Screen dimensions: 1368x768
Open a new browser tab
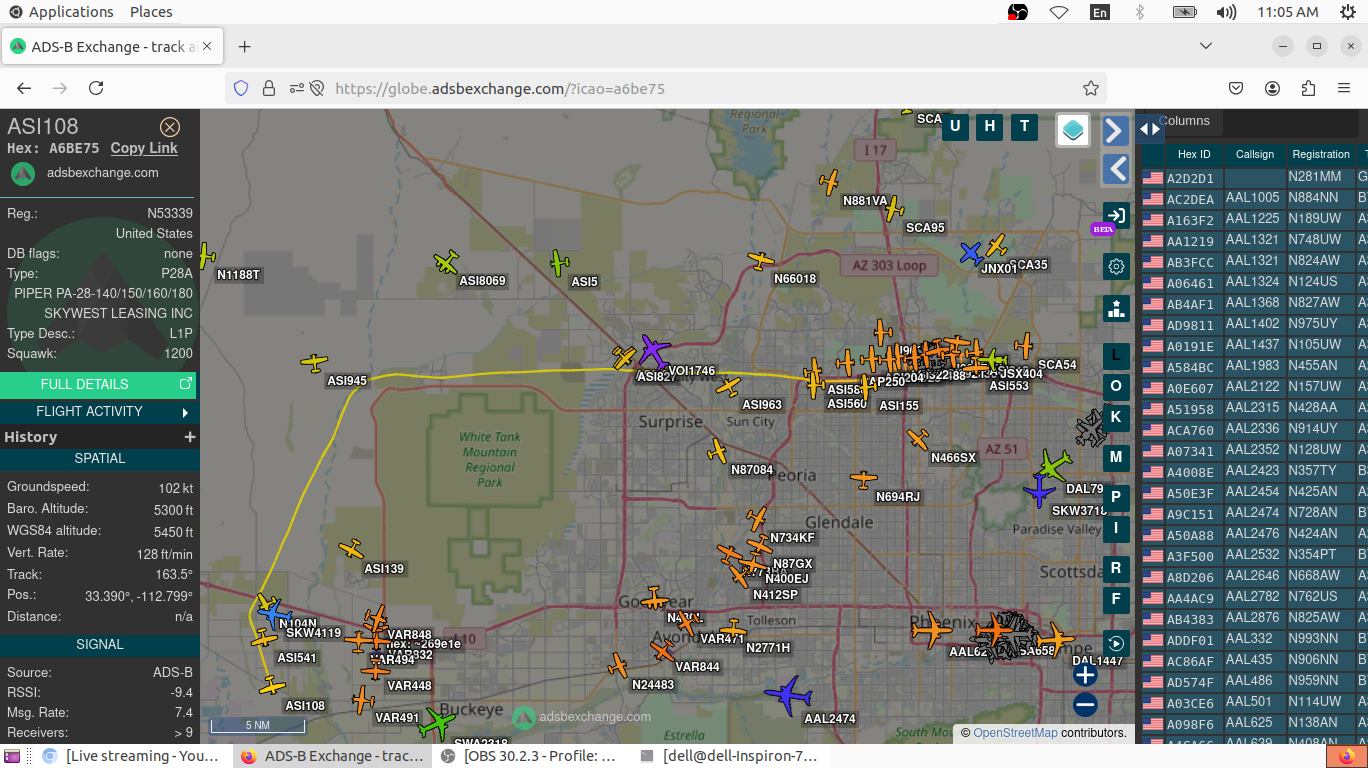245,47
